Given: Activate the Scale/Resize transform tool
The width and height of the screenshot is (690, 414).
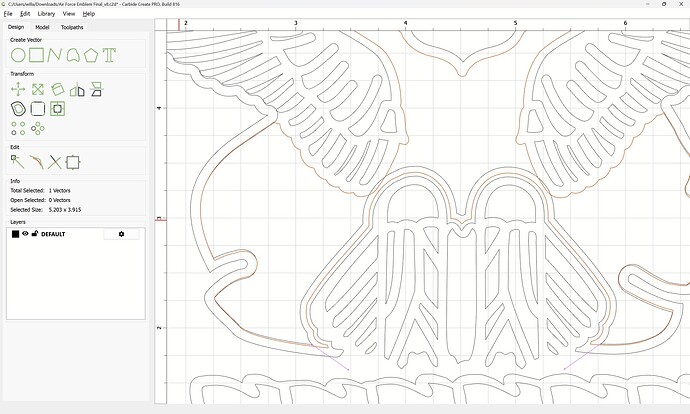Looking at the screenshot, I should pos(38,89).
